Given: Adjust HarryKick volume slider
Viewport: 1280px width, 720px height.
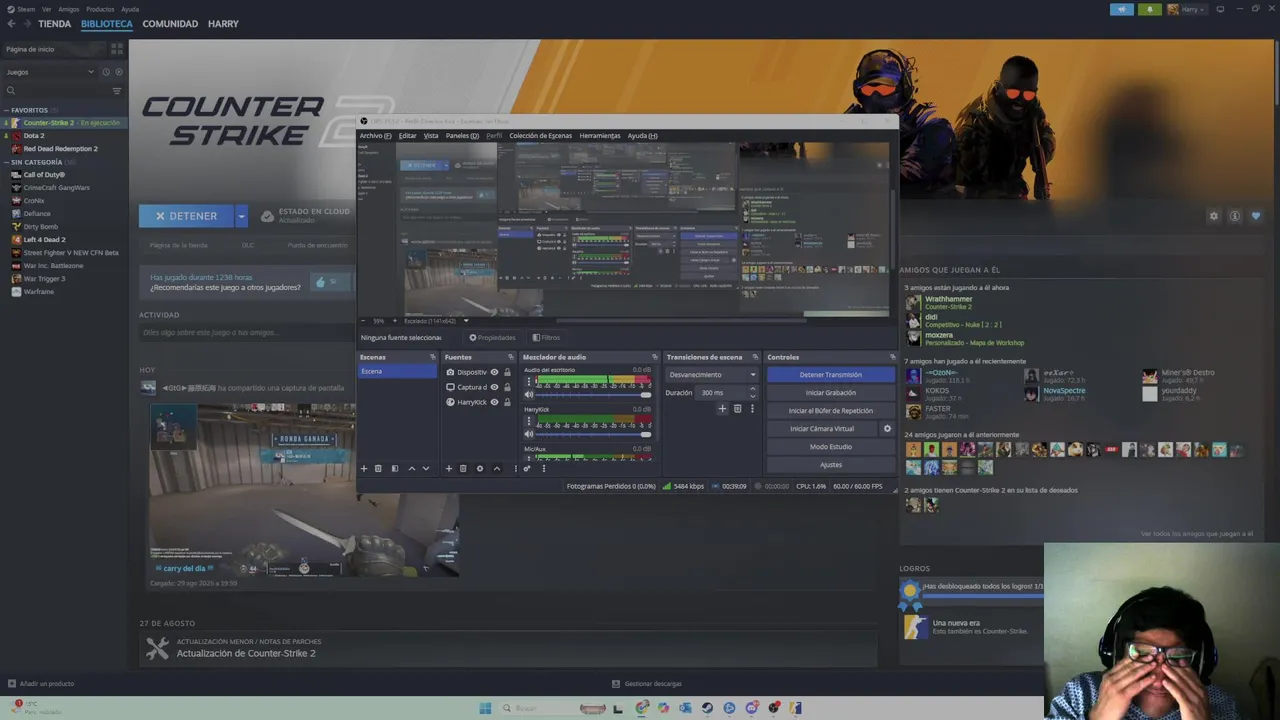Looking at the screenshot, I should pos(594,434).
